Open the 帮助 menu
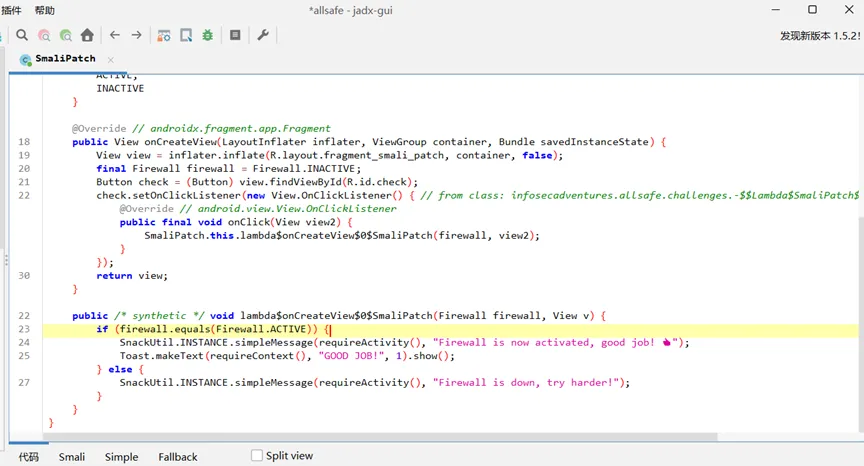Screen dimensions: 864x466 (x=45, y=10)
